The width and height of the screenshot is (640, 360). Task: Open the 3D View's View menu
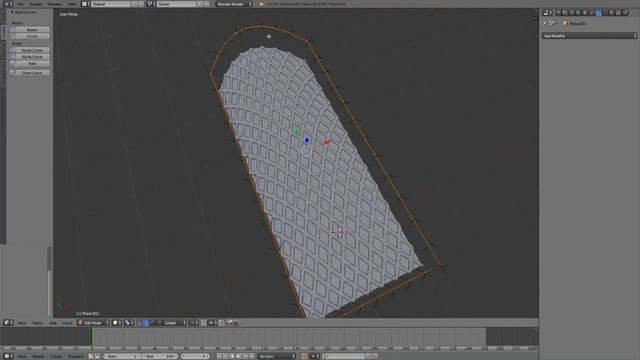[x=22, y=323]
